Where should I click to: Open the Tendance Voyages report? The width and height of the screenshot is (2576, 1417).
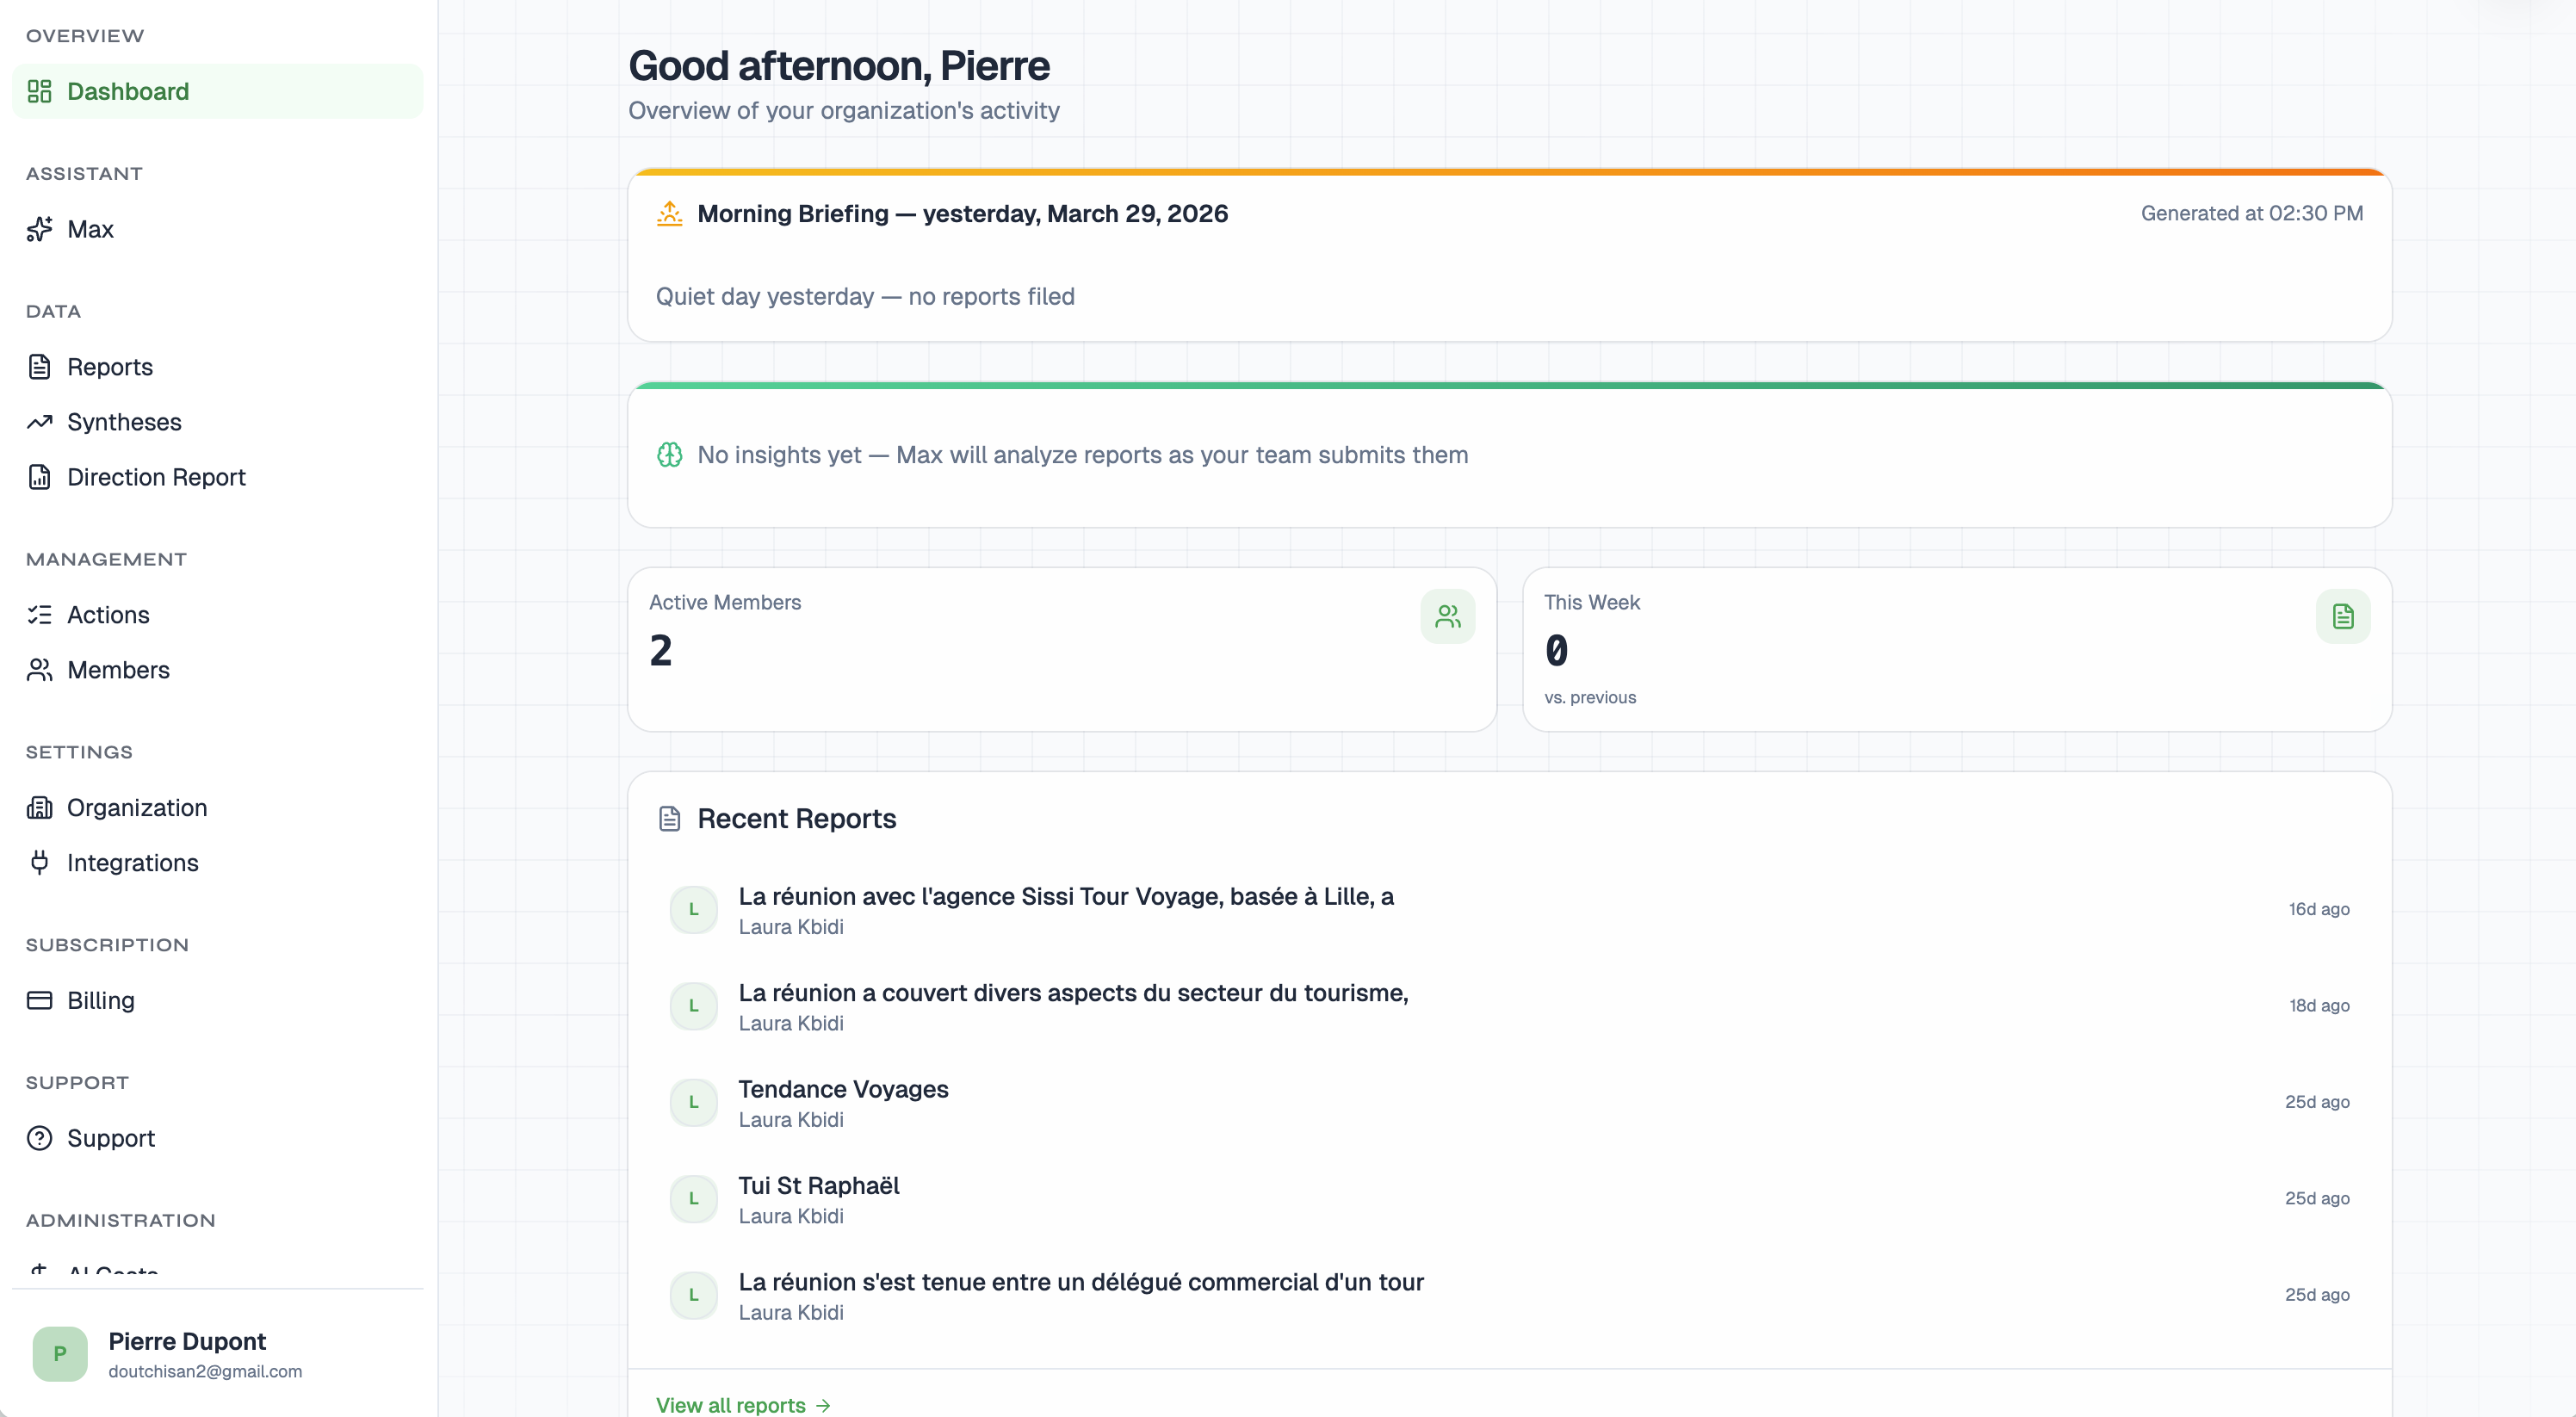coord(843,1089)
